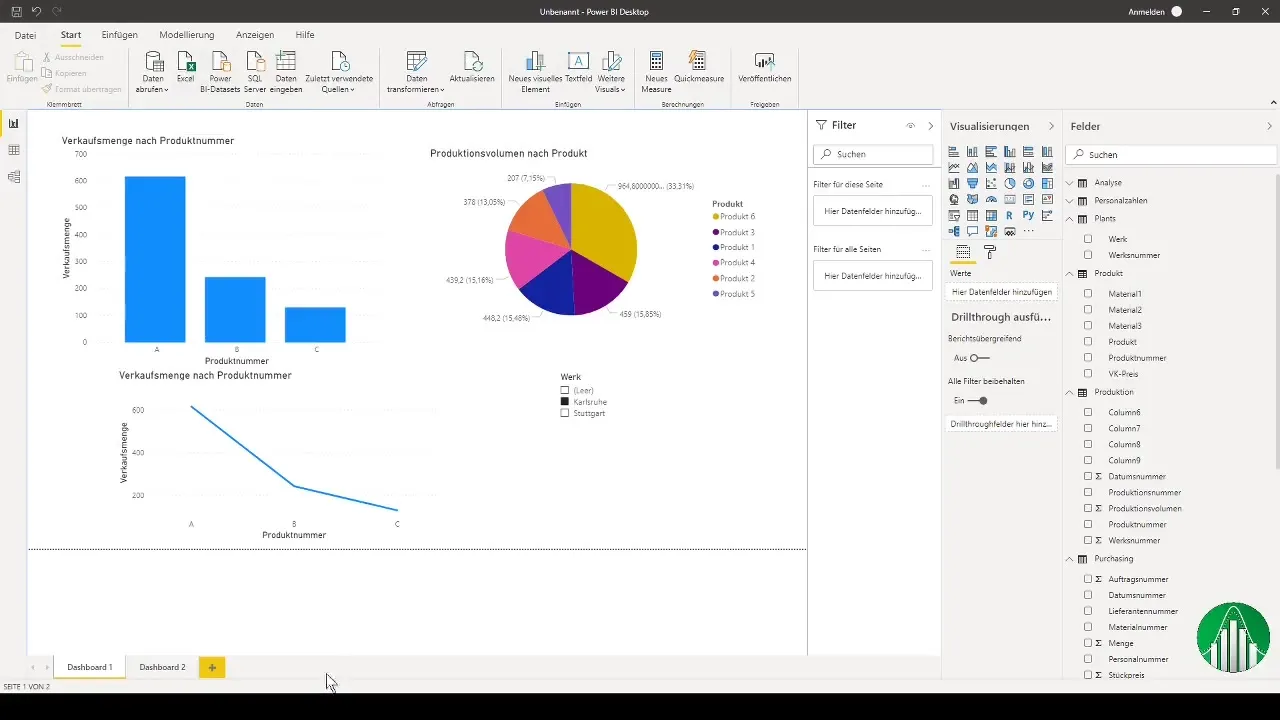Screen dimensions: 1280x720
Task: Select the Python visual icon
Action: point(1028,215)
